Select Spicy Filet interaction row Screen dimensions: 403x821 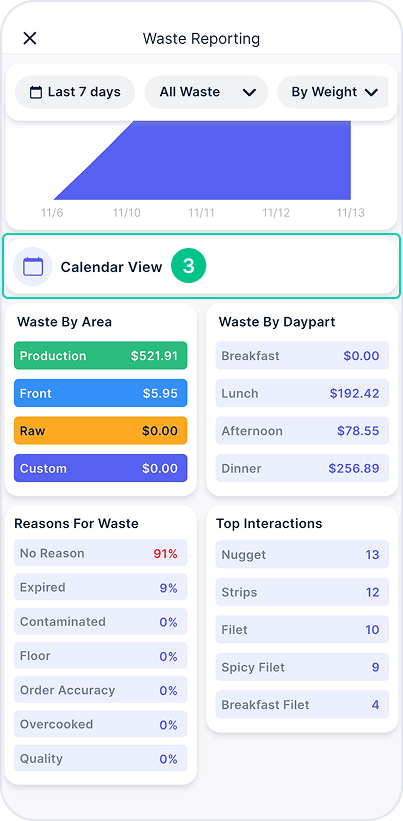302,667
